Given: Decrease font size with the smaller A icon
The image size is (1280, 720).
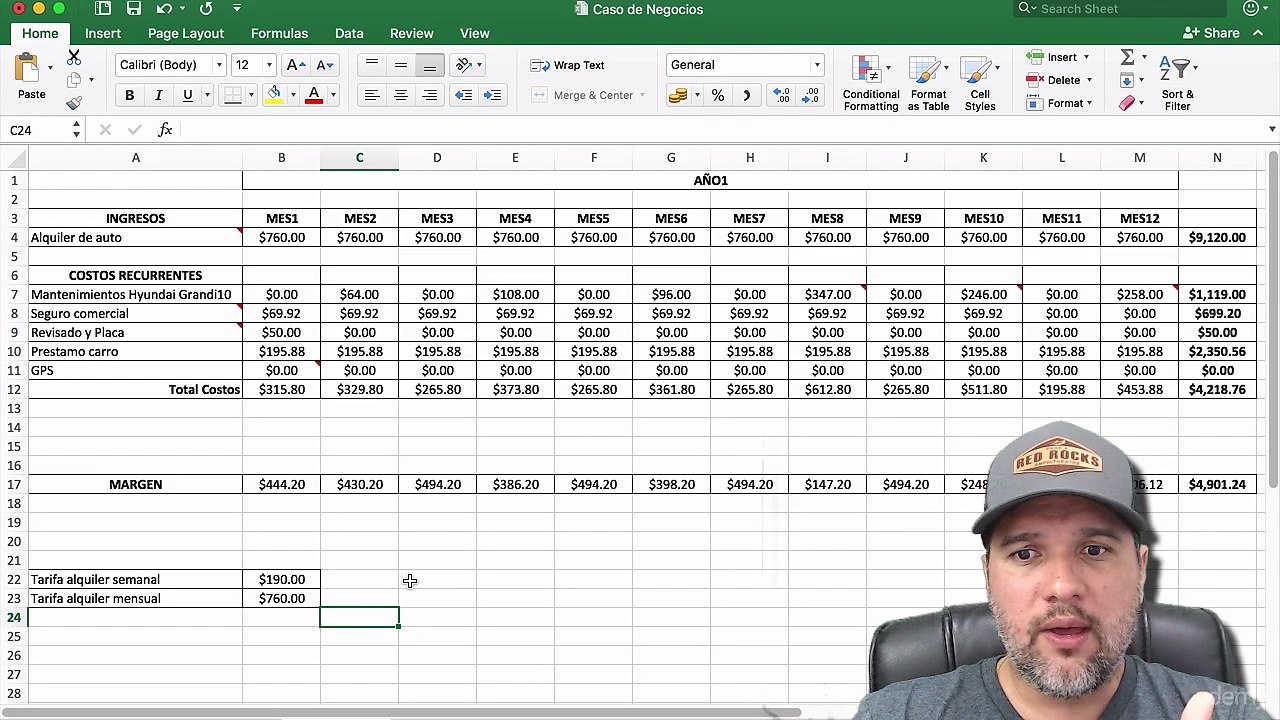Looking at the screenshot, I should coord(324,65).
